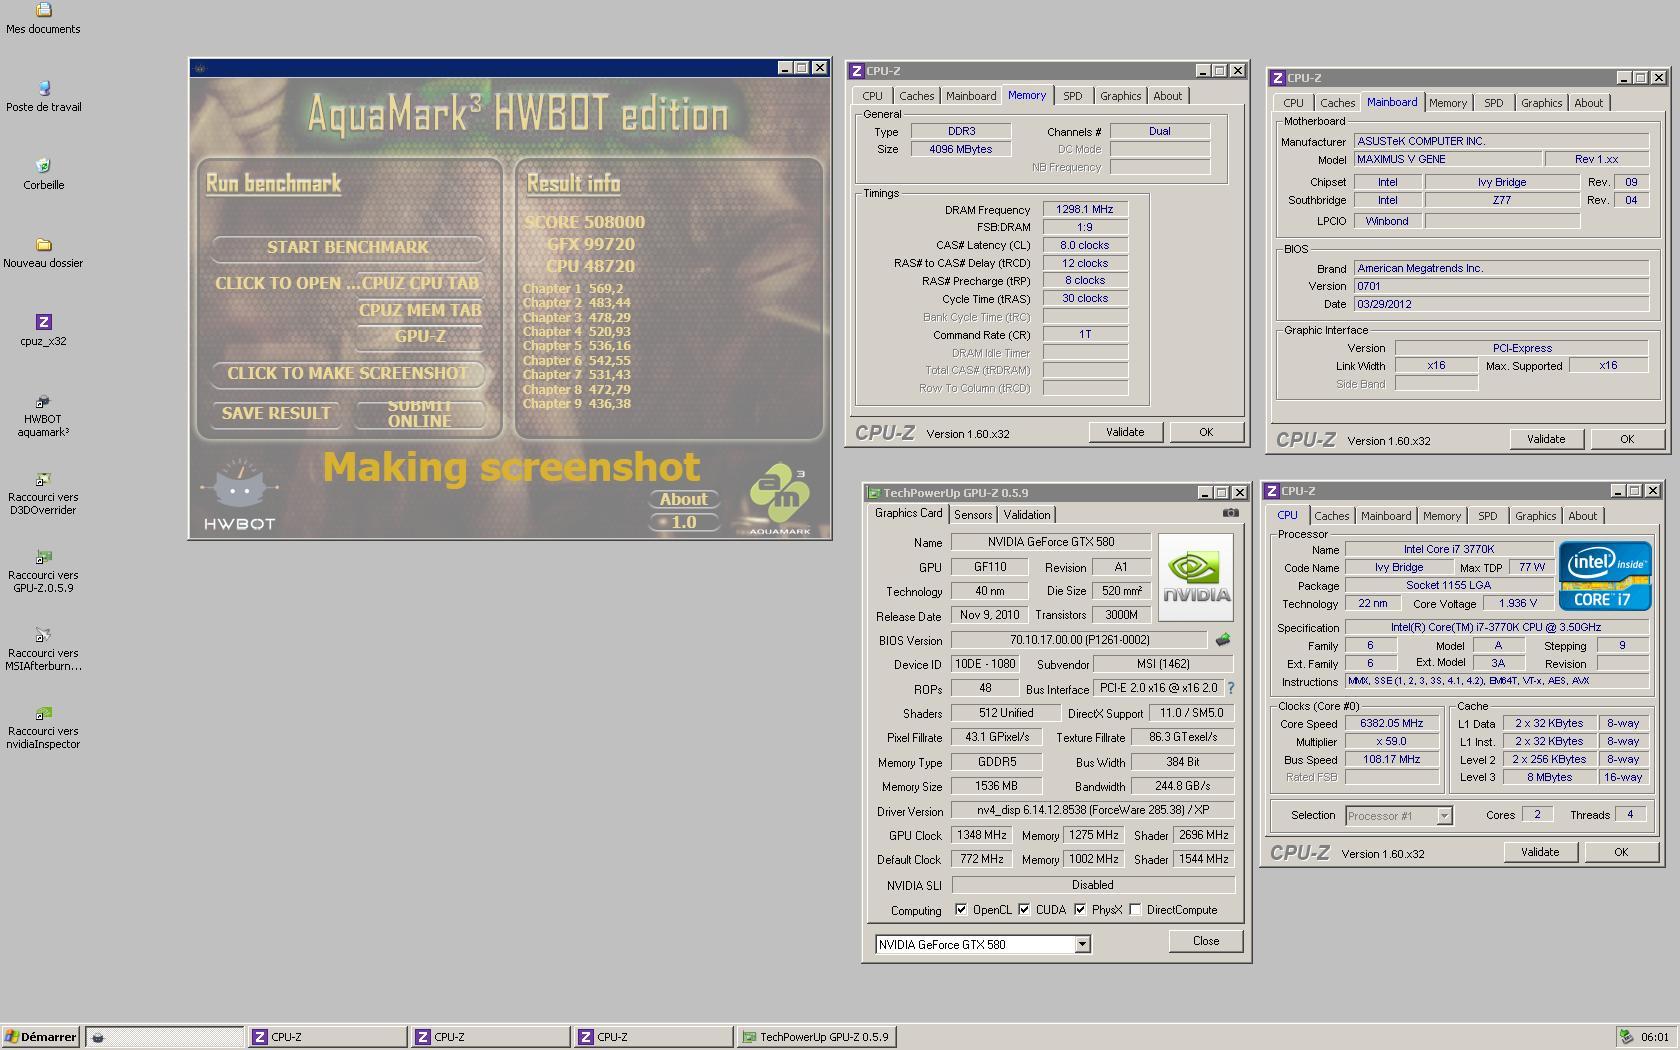Viewport: 1680px width, 1050px height.
Task: Open nvidiaInspector shortcut icon
Action: tap(43, 713)
